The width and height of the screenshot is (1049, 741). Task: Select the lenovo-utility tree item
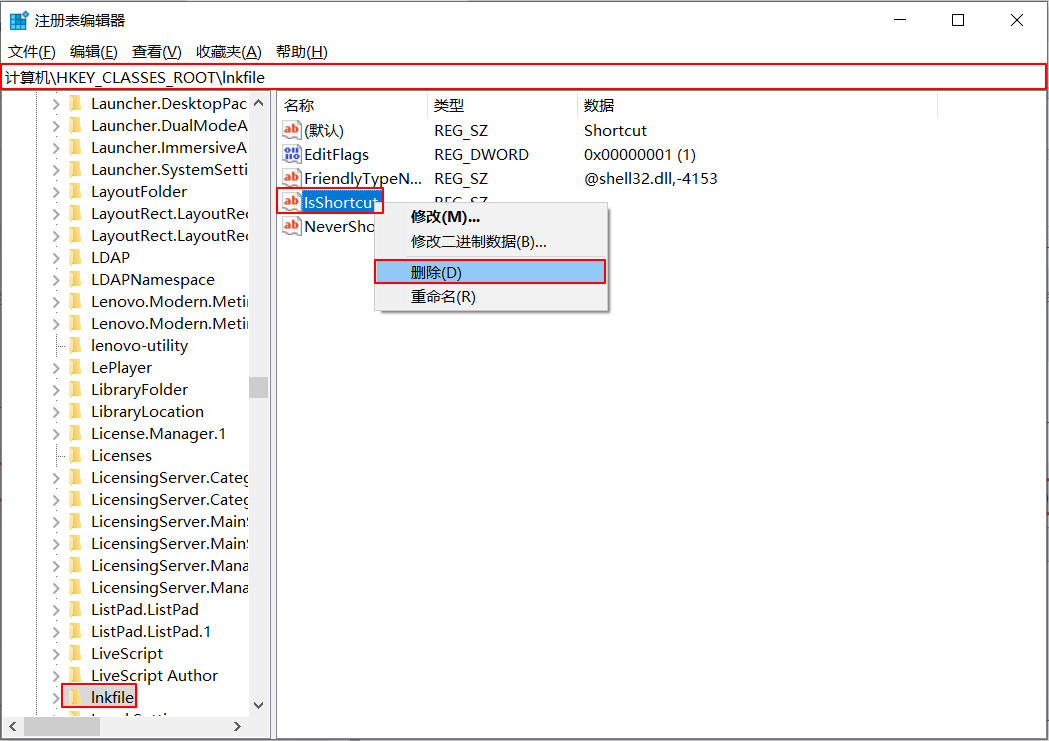(139, 345)
